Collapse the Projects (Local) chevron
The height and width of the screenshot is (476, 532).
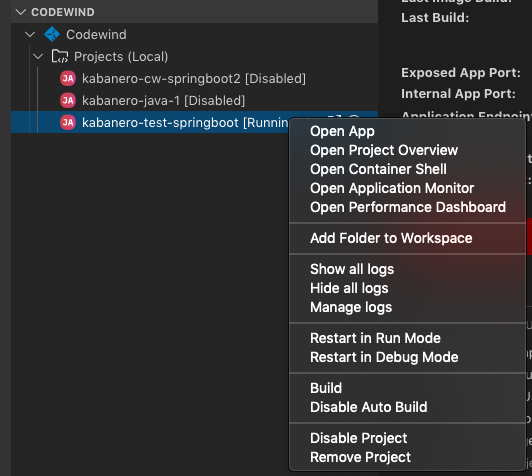[x=38, y=56]
